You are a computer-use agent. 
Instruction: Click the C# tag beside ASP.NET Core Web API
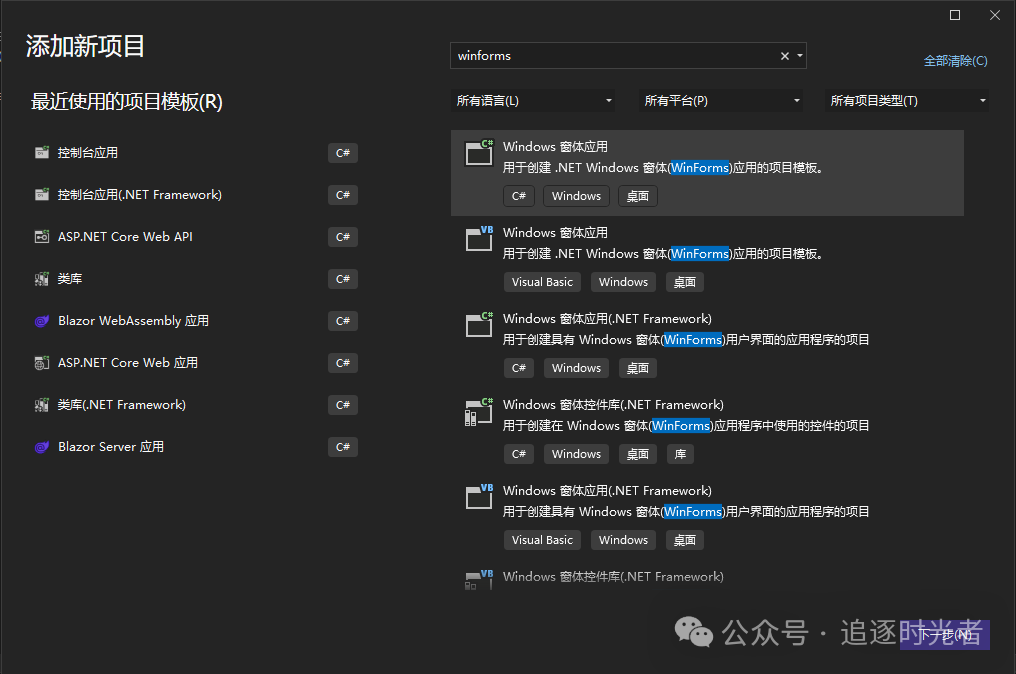point(343,237)
